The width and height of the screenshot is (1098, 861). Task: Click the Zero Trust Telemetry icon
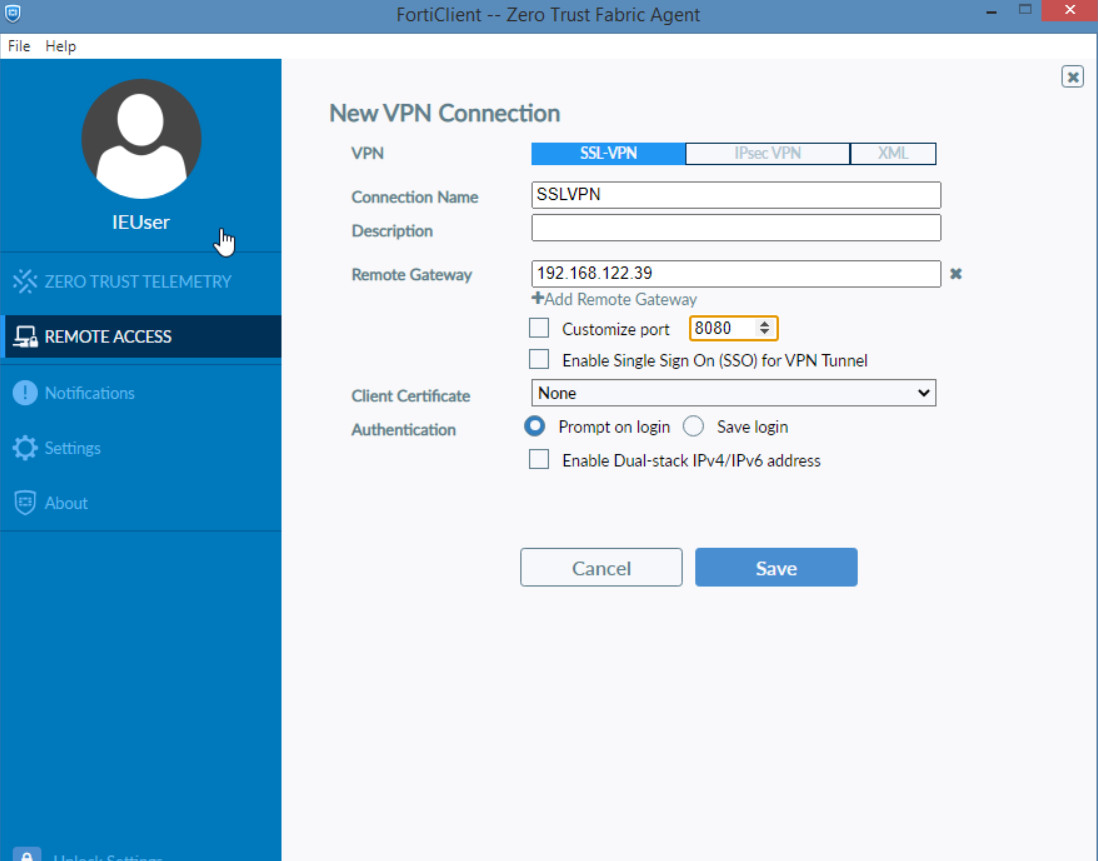[x=25, y=281]
